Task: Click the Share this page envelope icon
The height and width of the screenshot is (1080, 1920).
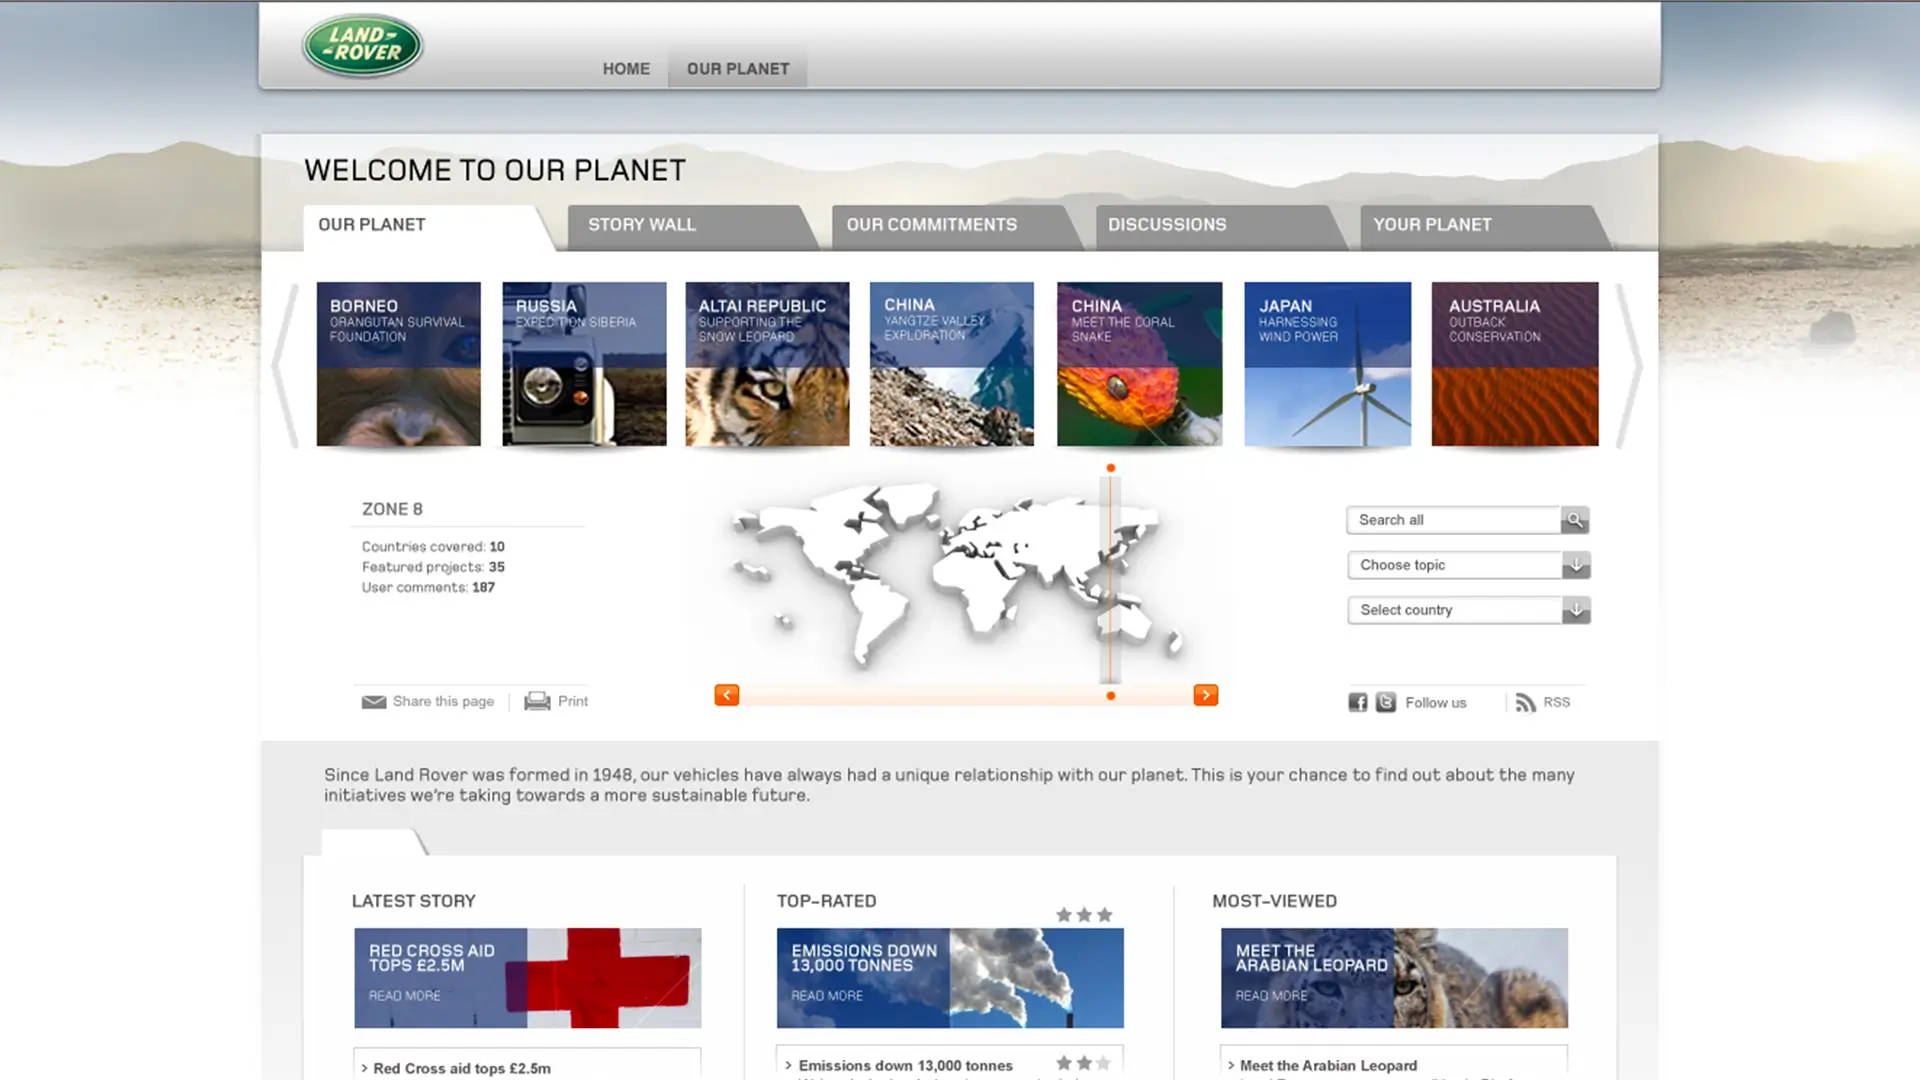Action: pyautogui.click(x=374, y=702)
